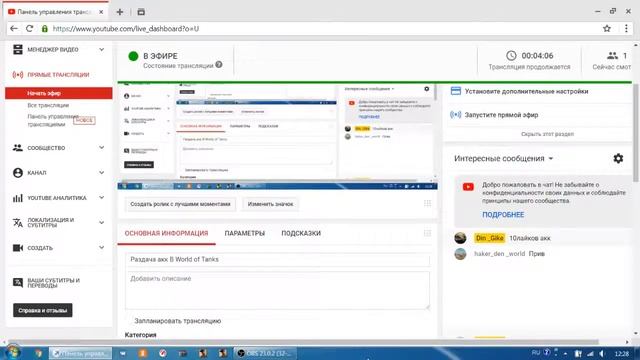Reload the page with the refresh icon

click(x=29, y=29)
